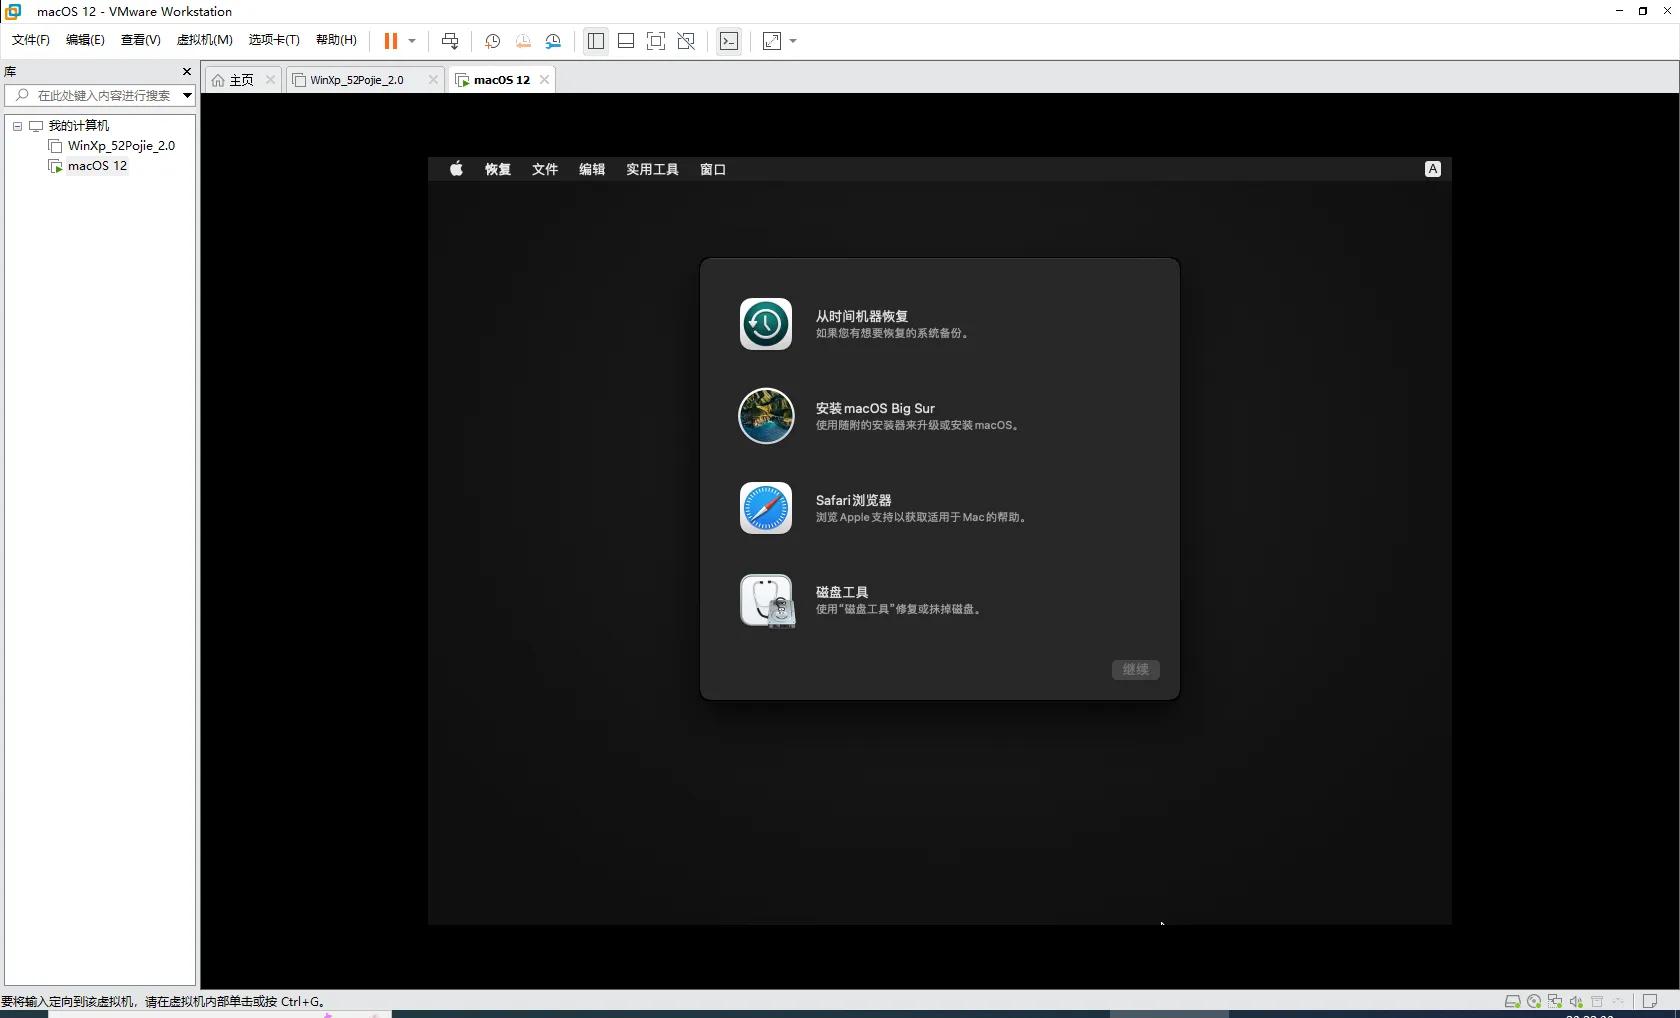Image resolution: width=1680 pixels, height=1018 pixels.
Task: Click the sound card status icon
Action: click(x=1576, y=1001)
